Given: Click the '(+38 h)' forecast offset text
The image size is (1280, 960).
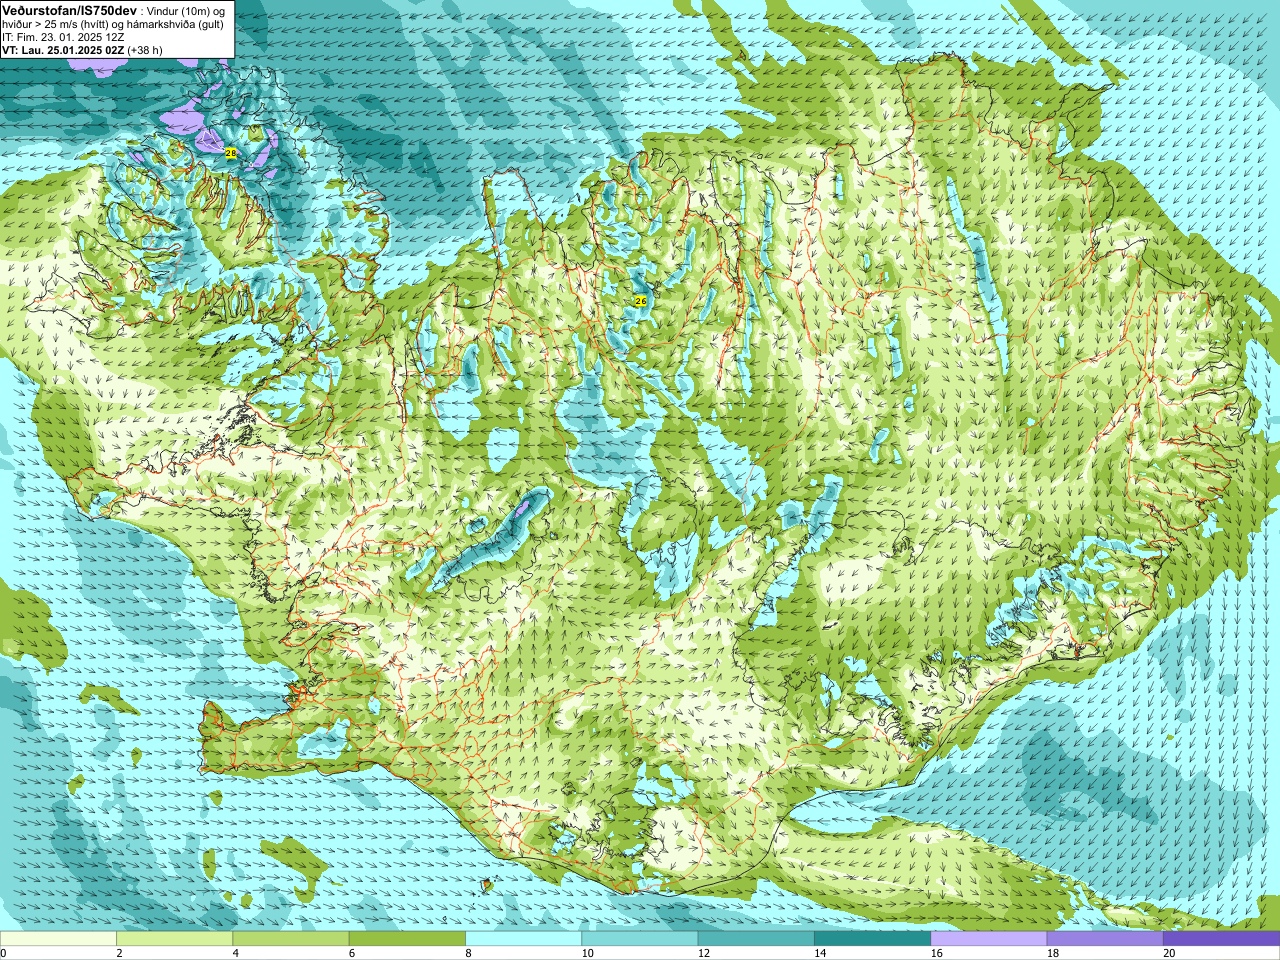Looking at the screenshot, I should (x=145, y=50).
